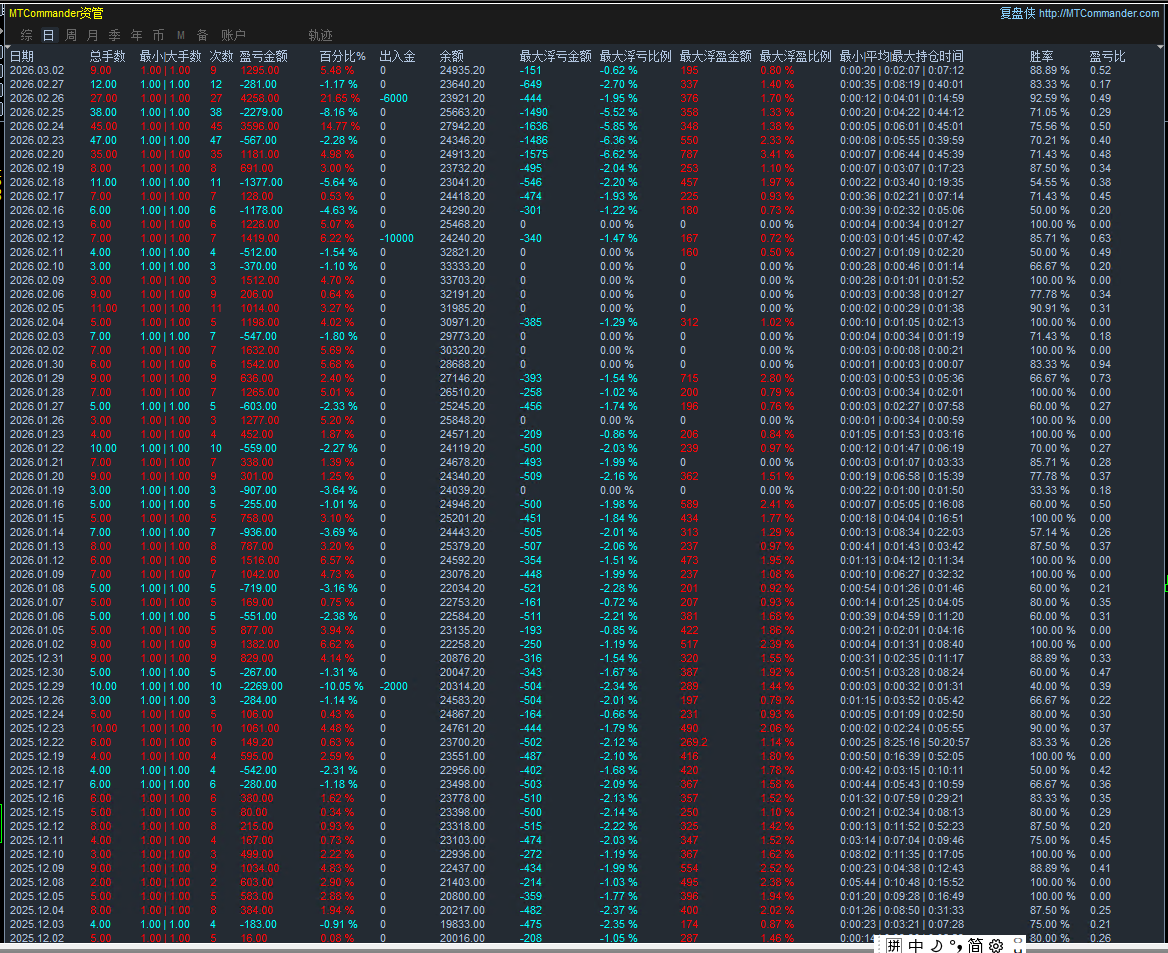The image size is (1168, 953).
Task: Select the 2026.02.25 date cell
Action: (x=36, y=113)
